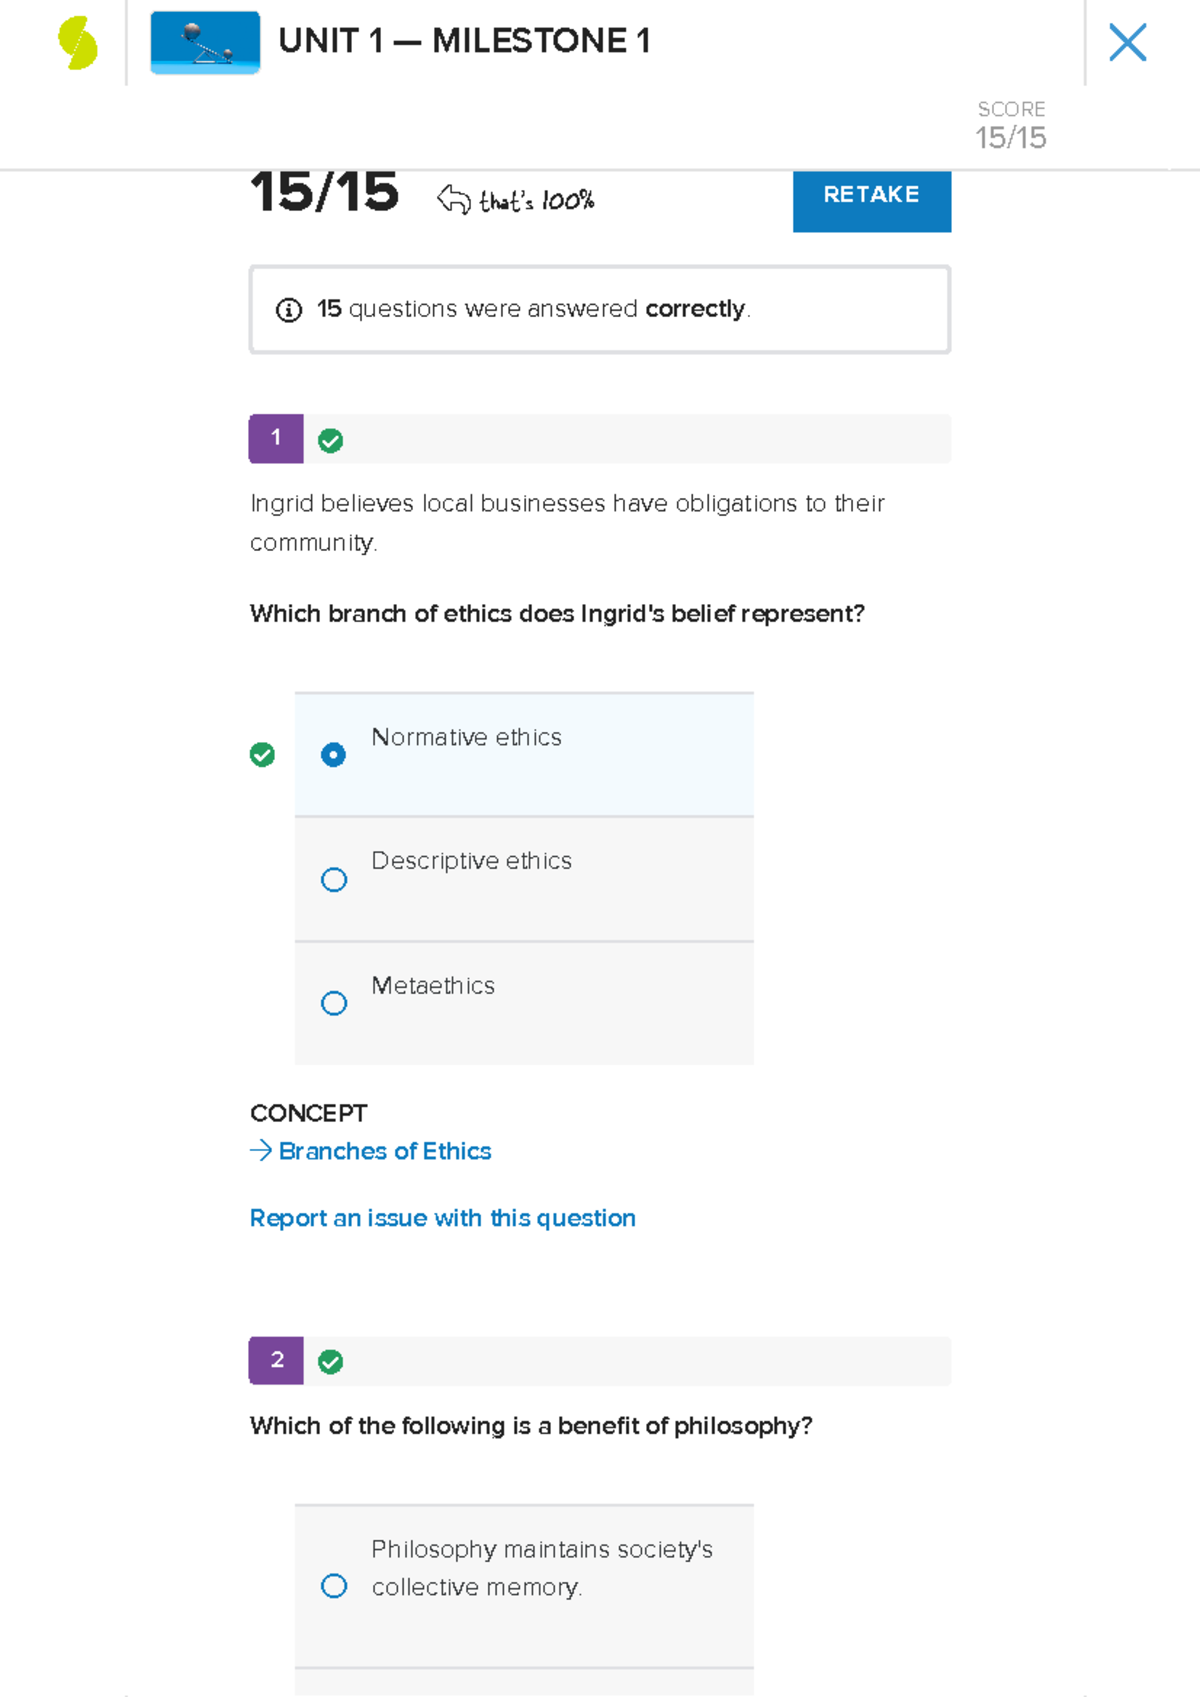Select the Normative ethics radio button
This screenshot has width=1200, height=1697.
coord(334,755)
